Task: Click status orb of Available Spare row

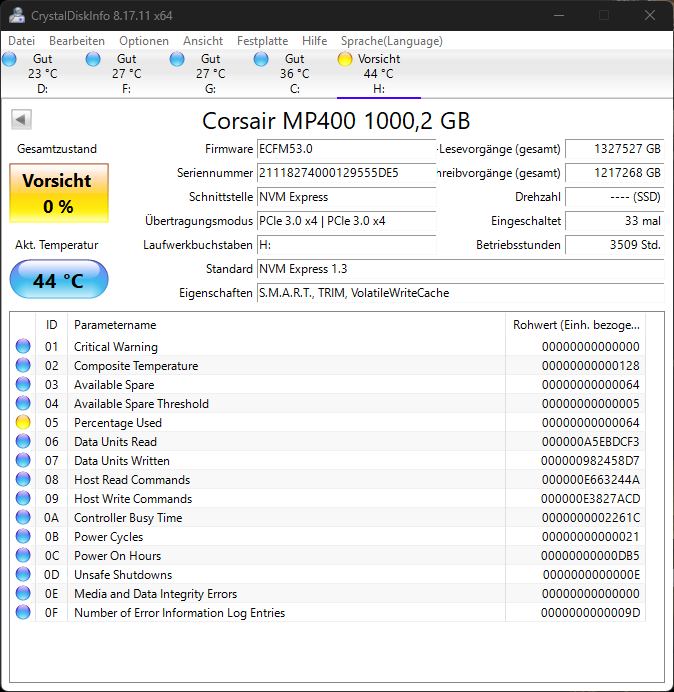Action: click(23, 384)
